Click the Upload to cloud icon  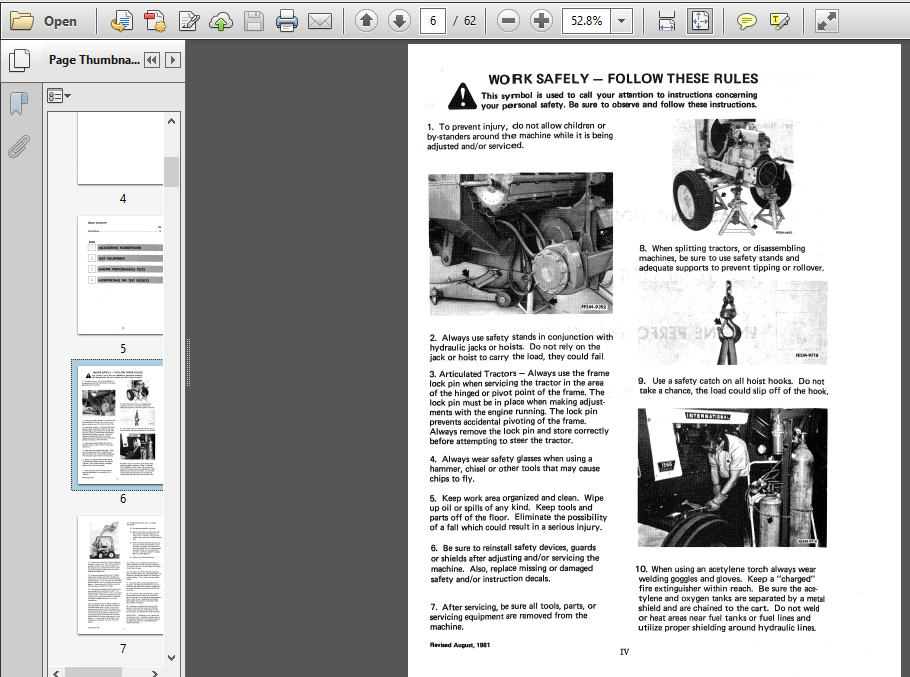coord(221,21)
